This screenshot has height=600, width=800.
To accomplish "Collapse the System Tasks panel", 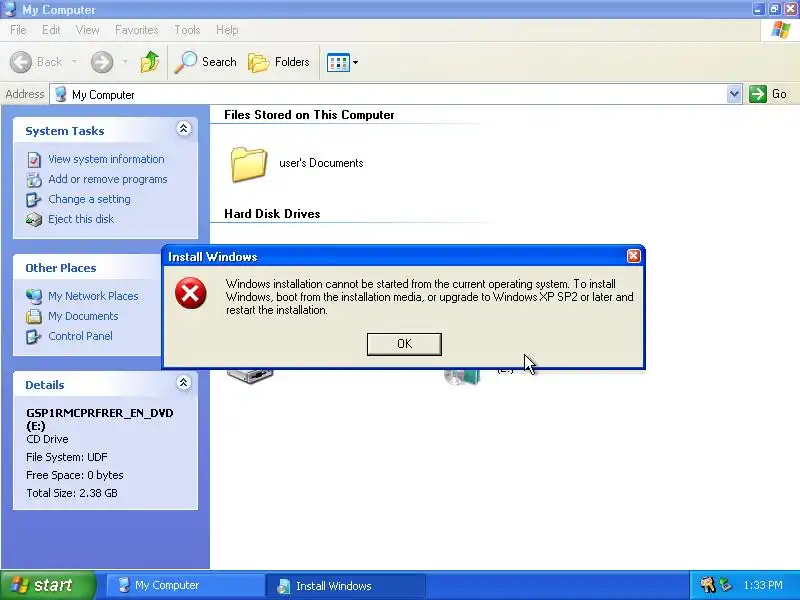I will [x=184, y=129].
